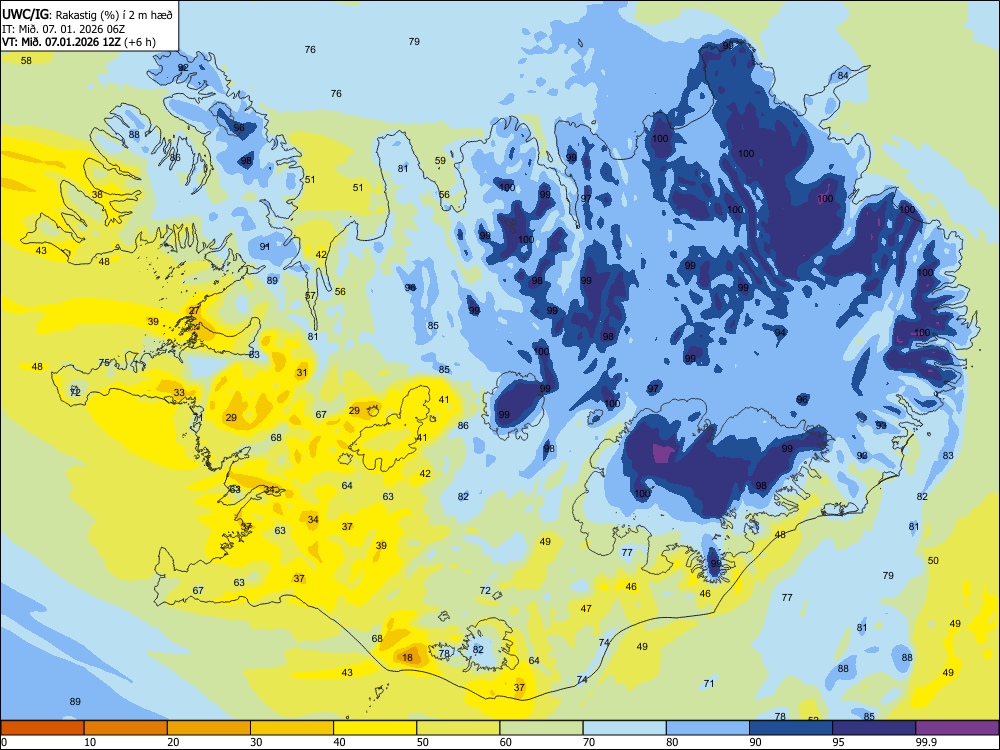Select the light green 60–70 legend swatch
The height and width of the screenshot is (750, 1000).
click(x=541, y=728)
